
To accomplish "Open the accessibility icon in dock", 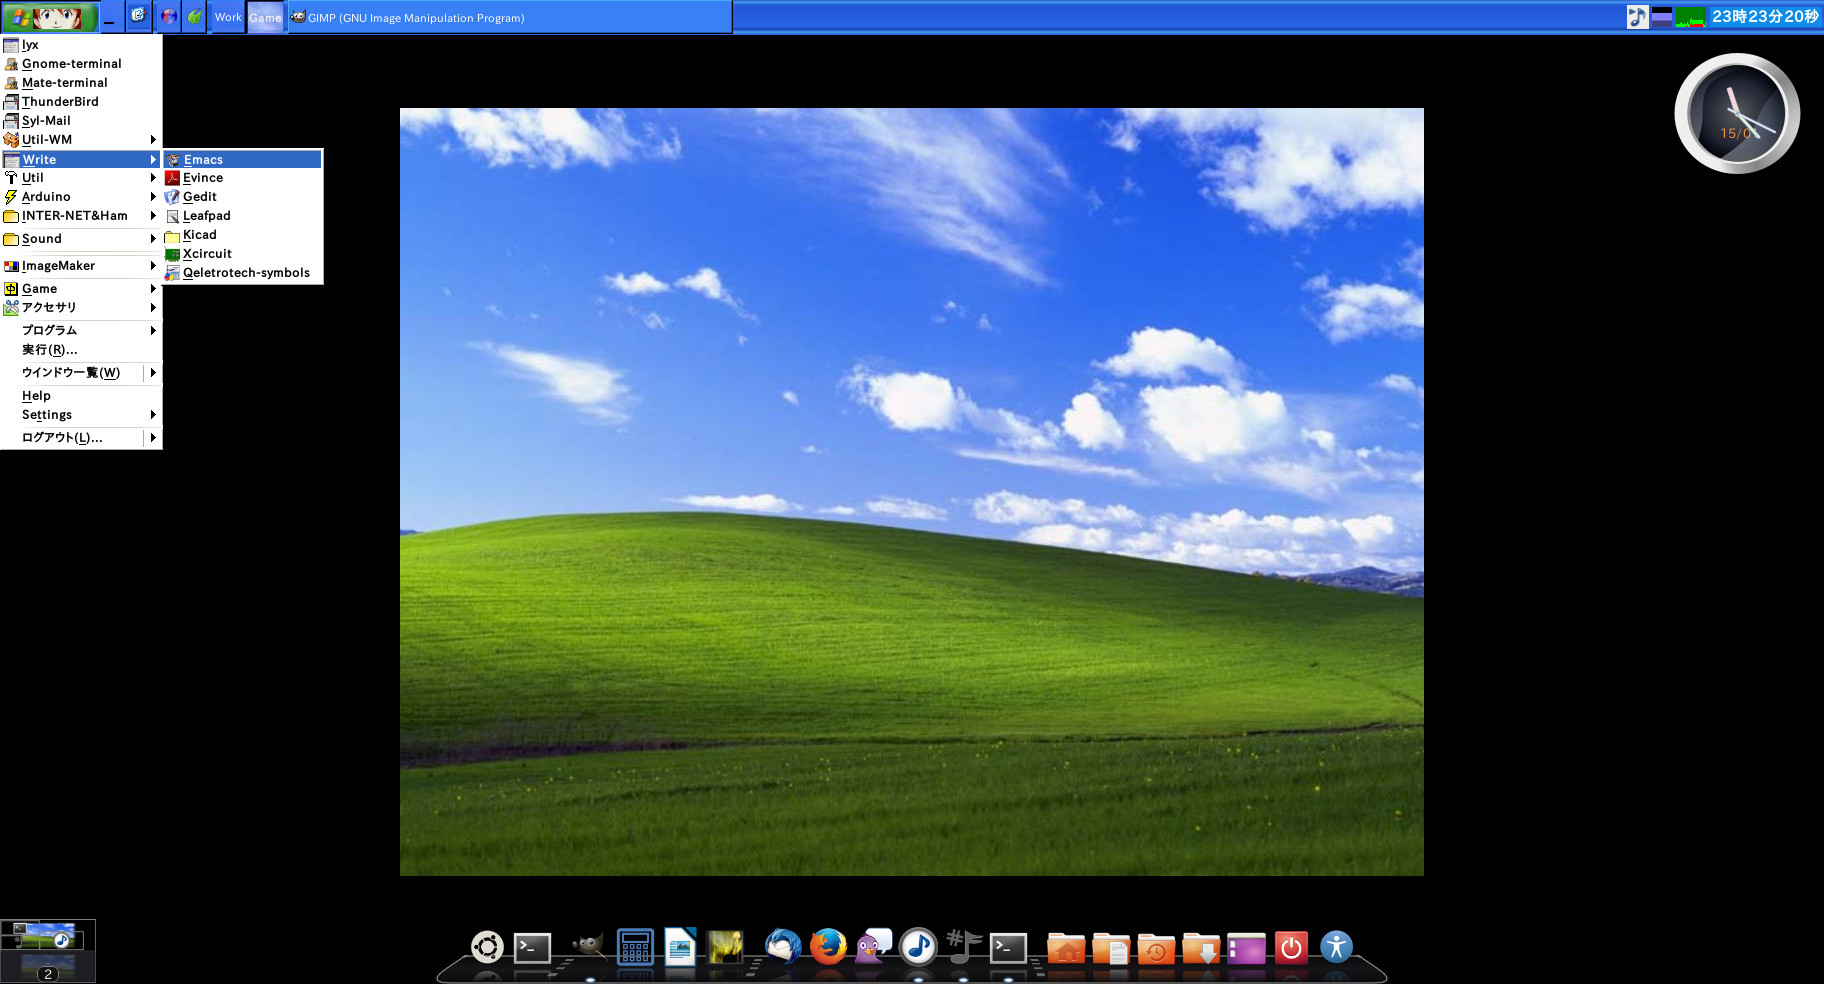I will [x=1336, y=946].
